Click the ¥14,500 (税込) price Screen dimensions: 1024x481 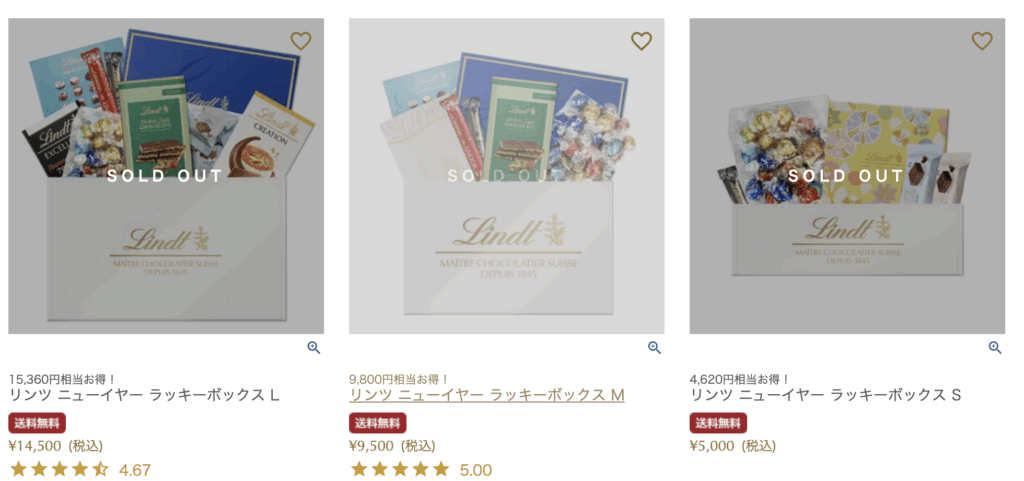pos(56,446)
